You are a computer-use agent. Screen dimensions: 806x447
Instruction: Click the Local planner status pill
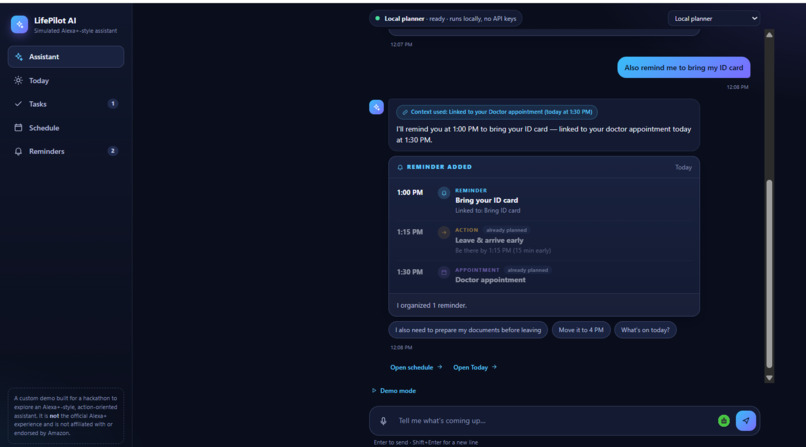pos(446,18)
